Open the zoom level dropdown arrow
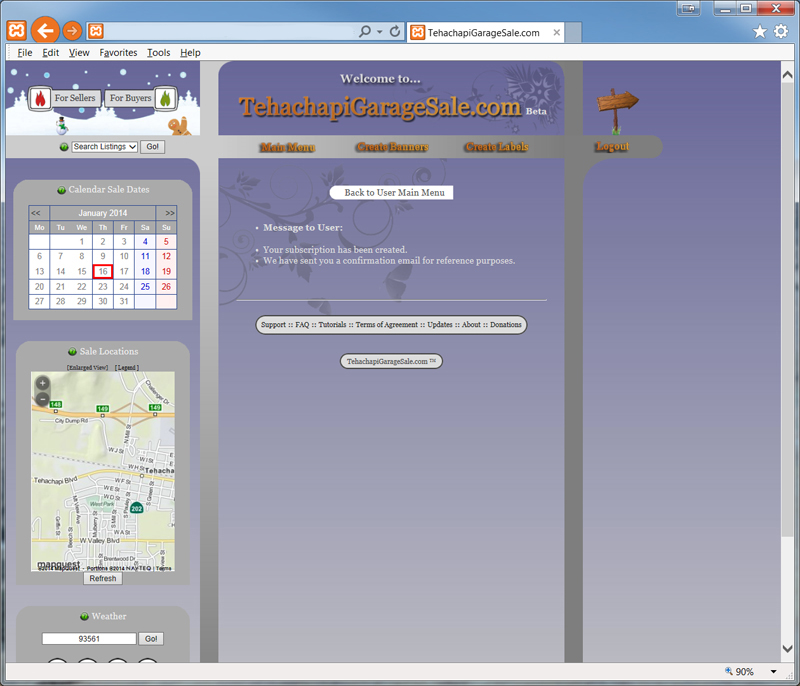800x686 pixels. pyautogui.click(x=773, y=672)
